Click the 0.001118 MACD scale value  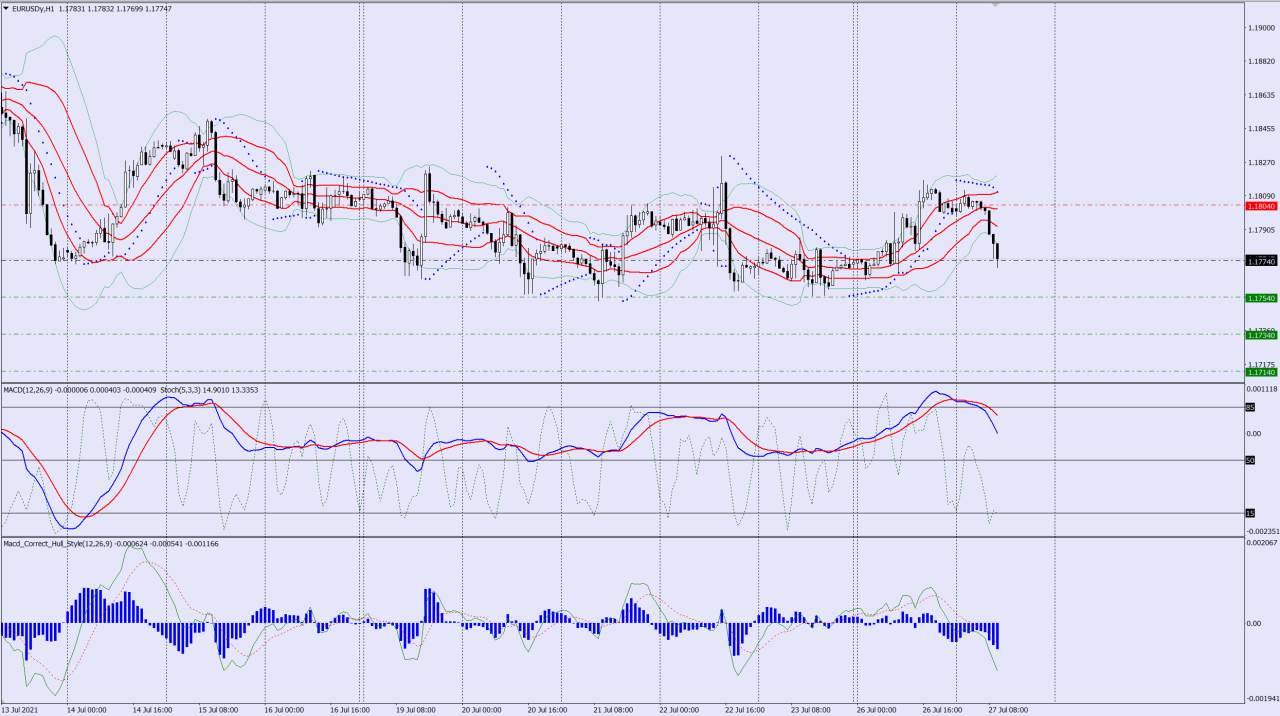point(1262,389)
